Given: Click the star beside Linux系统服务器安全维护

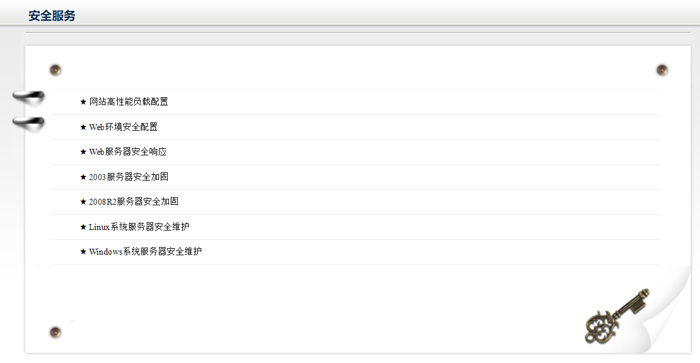Looking at the screenshot, I should point(83,227).
